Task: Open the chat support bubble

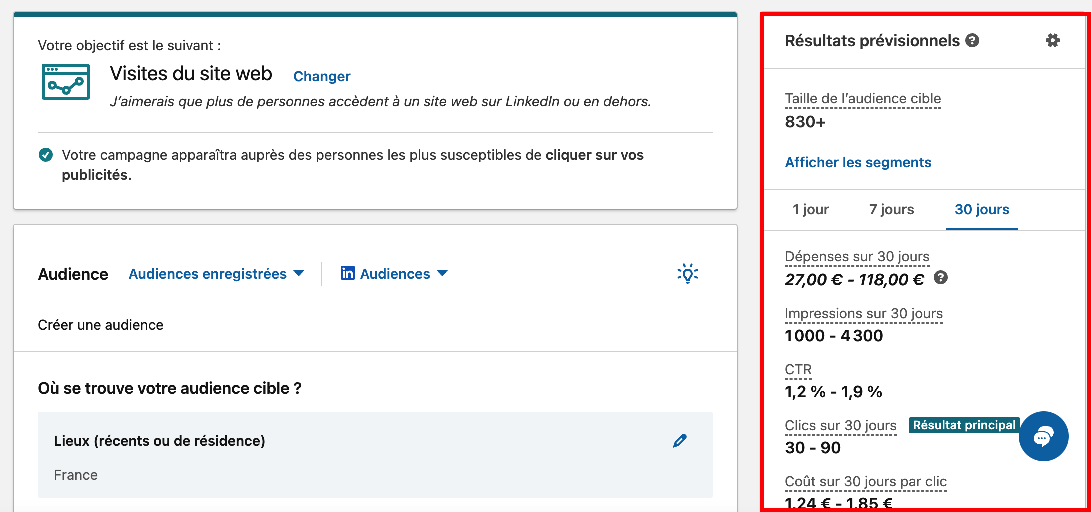Action: [1043, 437]
